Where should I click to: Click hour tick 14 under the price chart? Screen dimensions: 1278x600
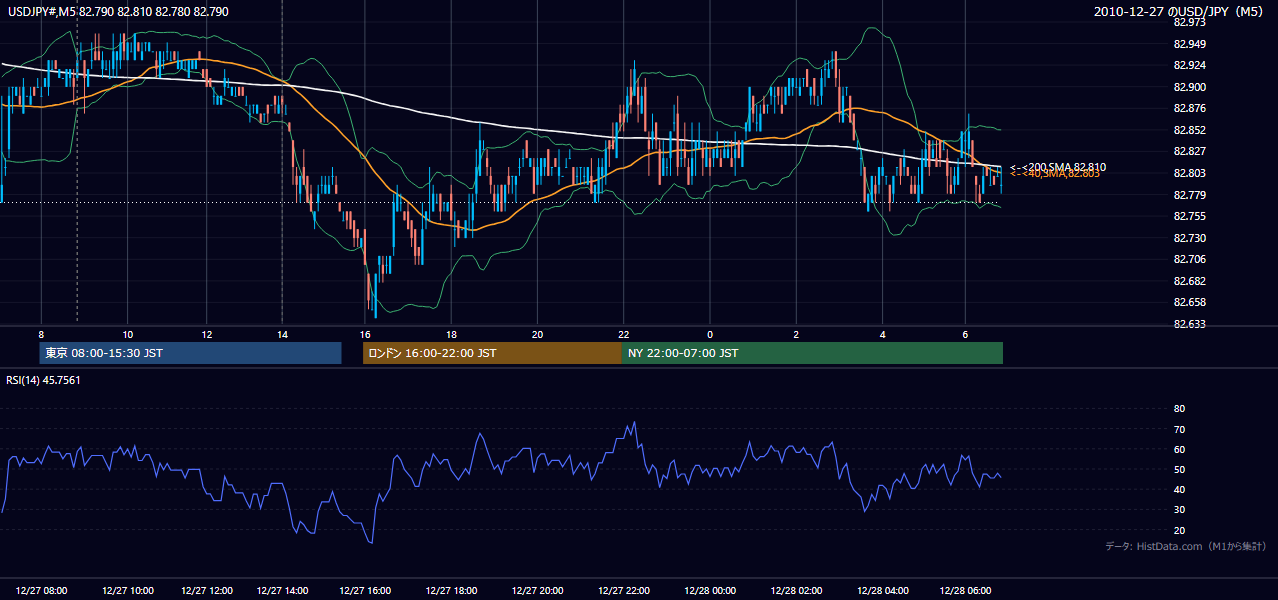283,334
